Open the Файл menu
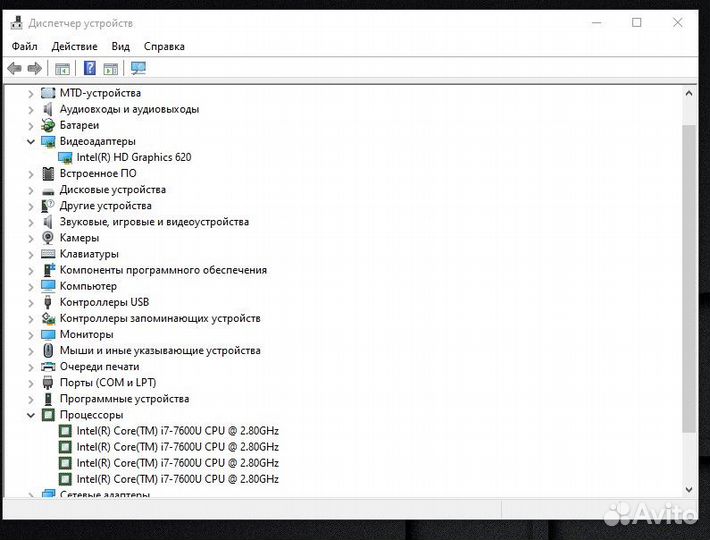This screenshot has width=710, height=540. click(24, 46)
